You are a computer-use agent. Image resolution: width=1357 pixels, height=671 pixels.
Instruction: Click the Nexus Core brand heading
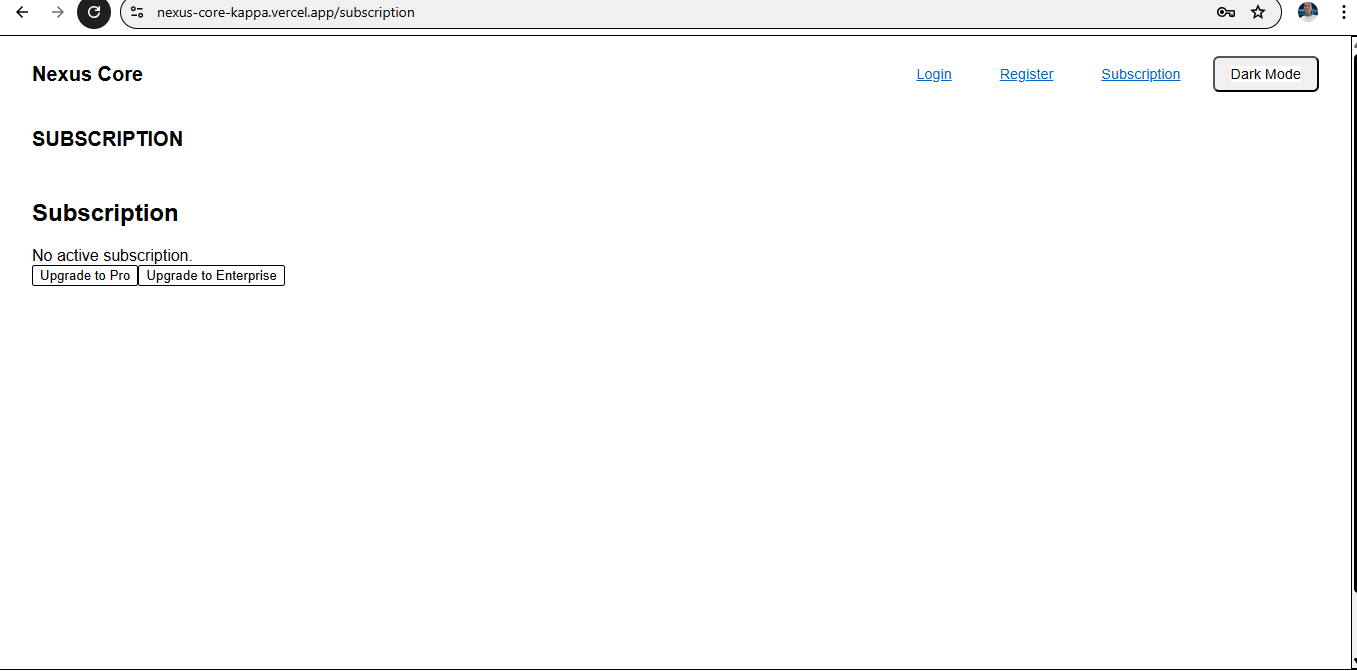[87, 74]
